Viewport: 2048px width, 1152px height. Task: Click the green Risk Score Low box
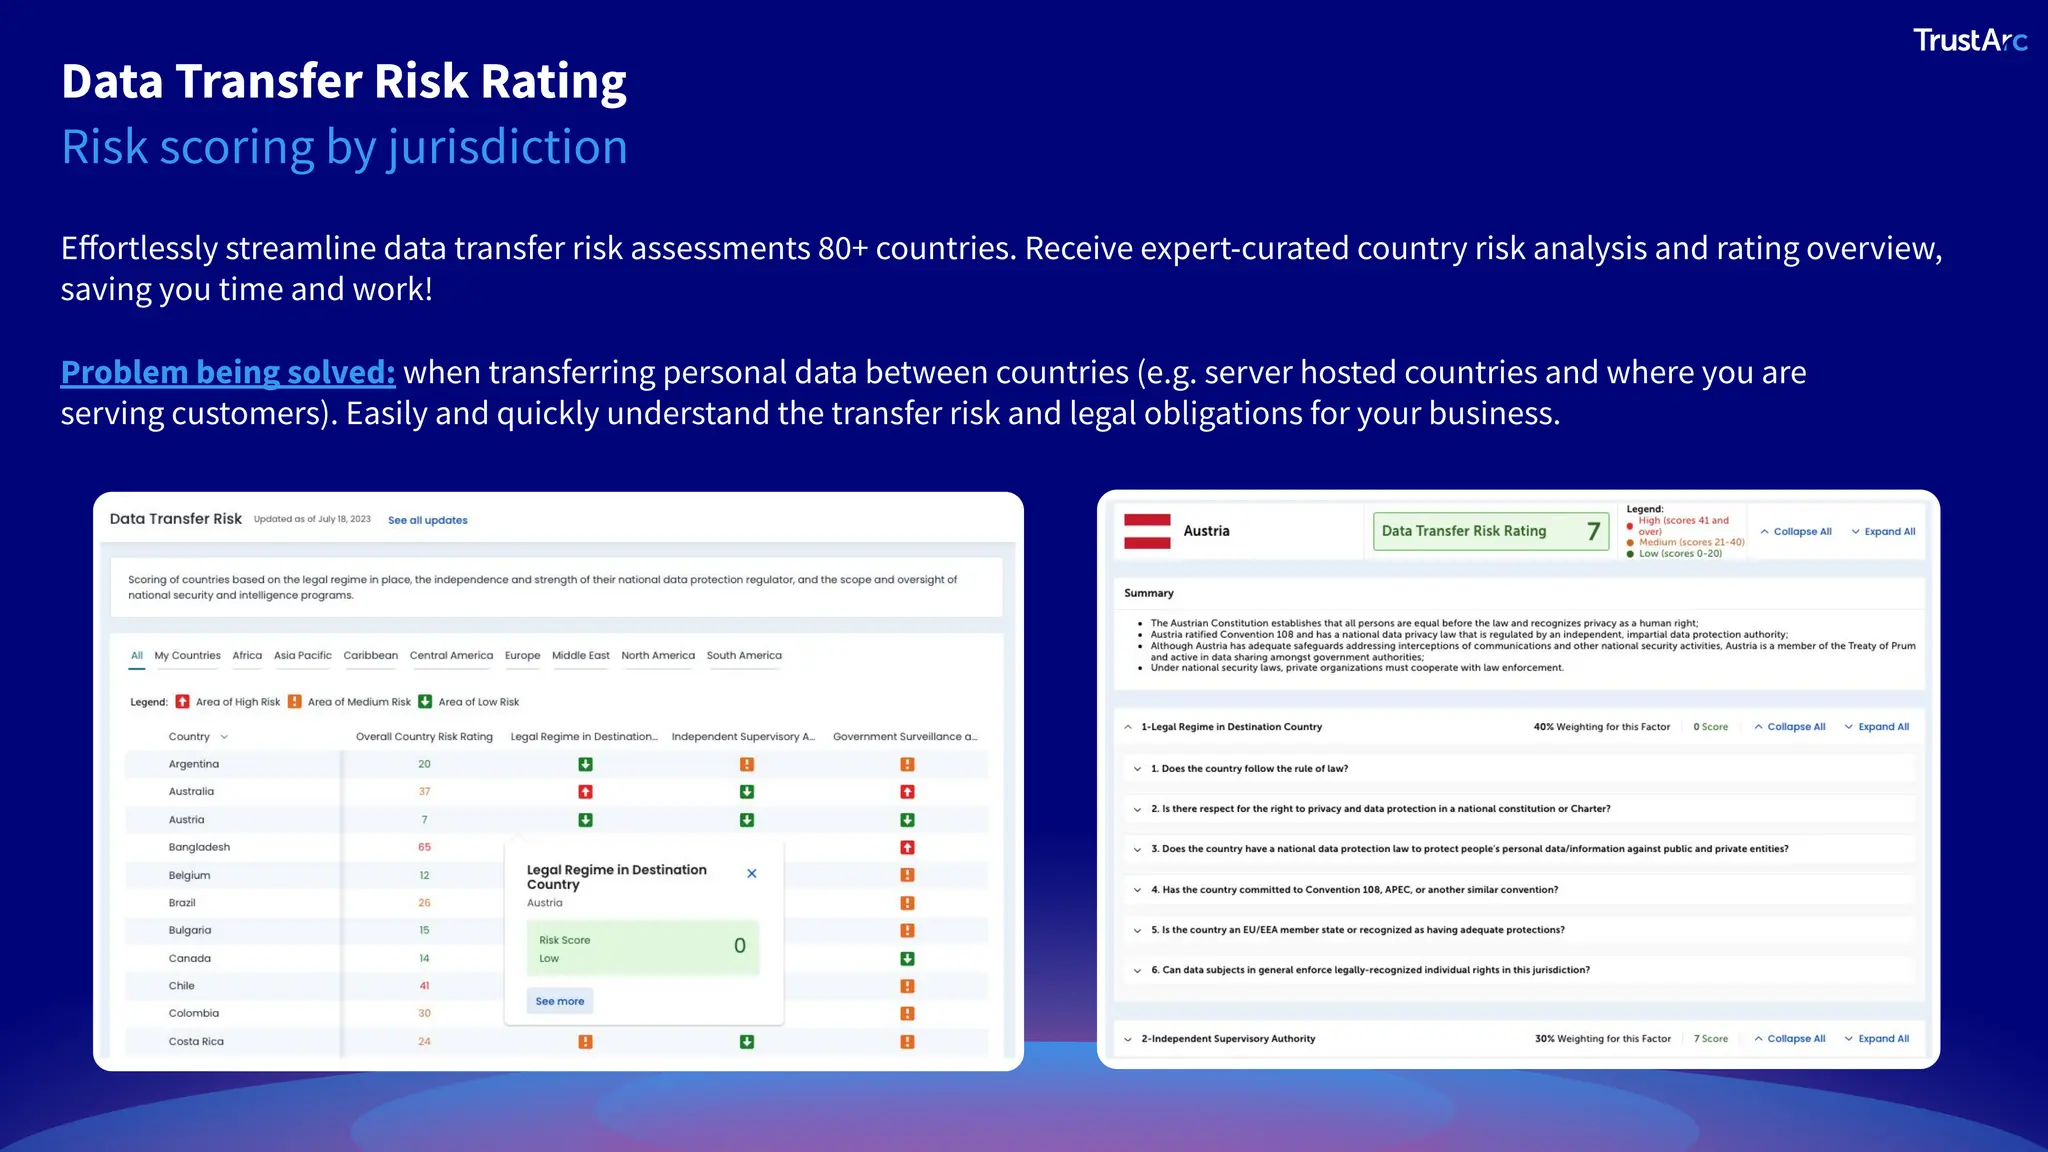[642, 948]
